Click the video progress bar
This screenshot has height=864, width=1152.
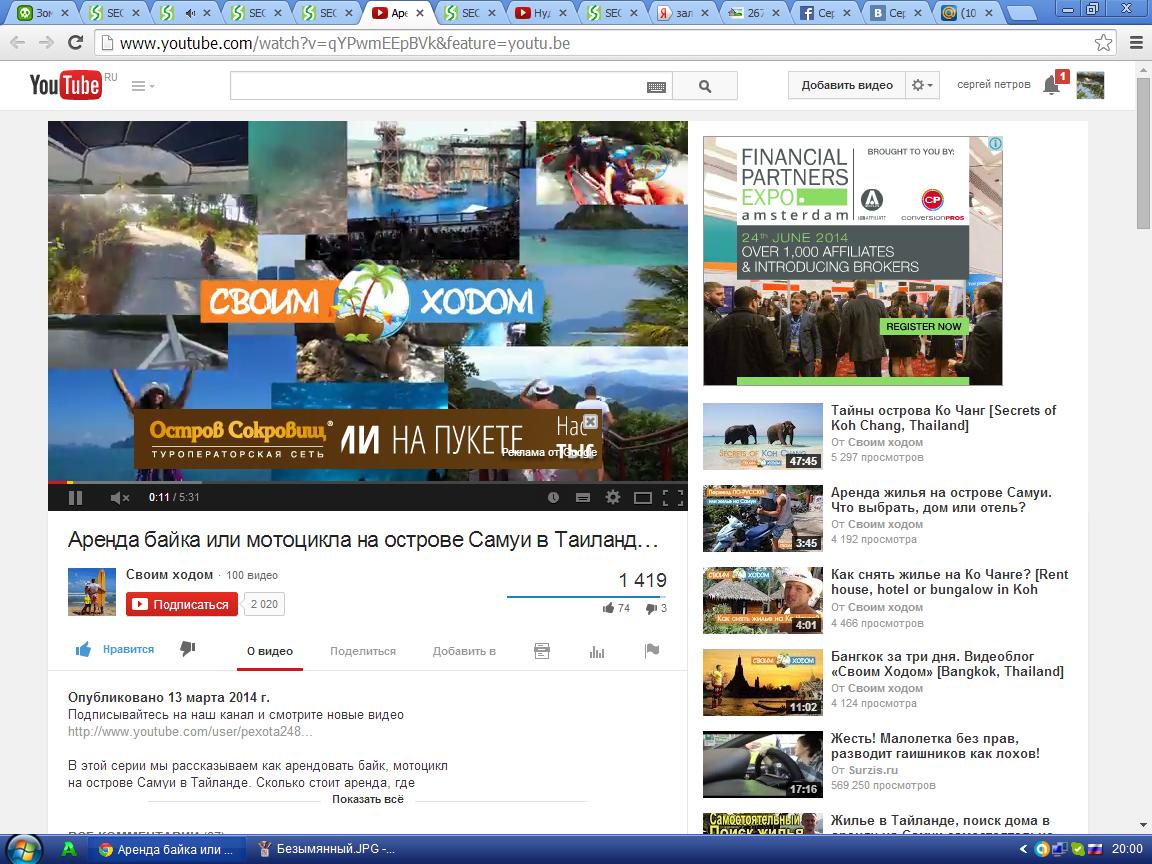pos(367,483)
